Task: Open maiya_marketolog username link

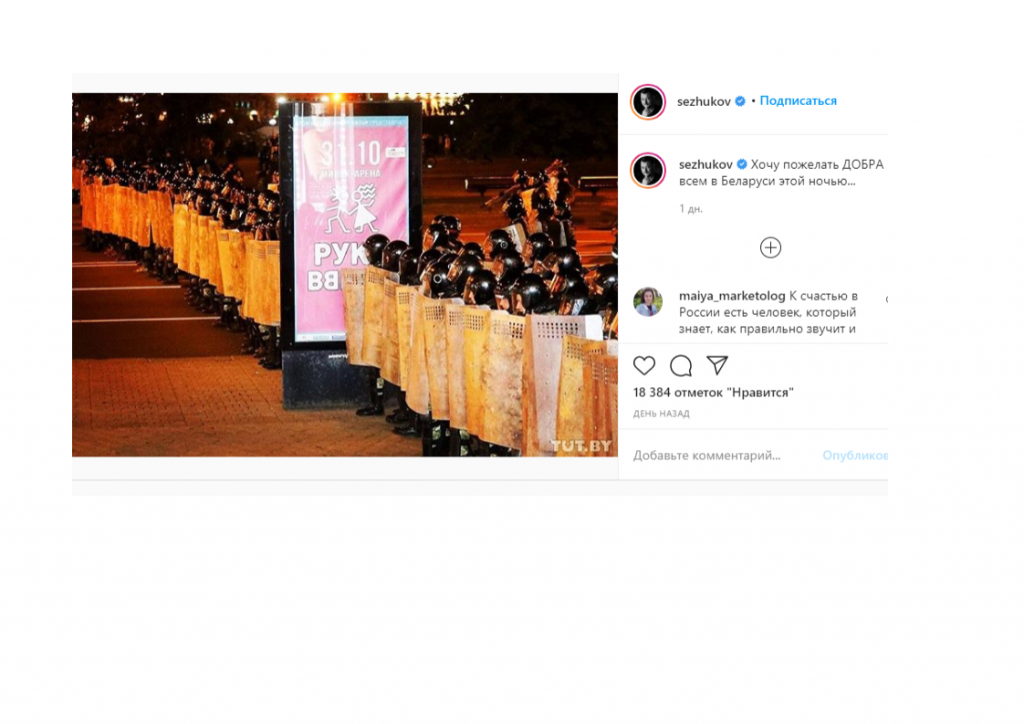Action: pos(732,296)
